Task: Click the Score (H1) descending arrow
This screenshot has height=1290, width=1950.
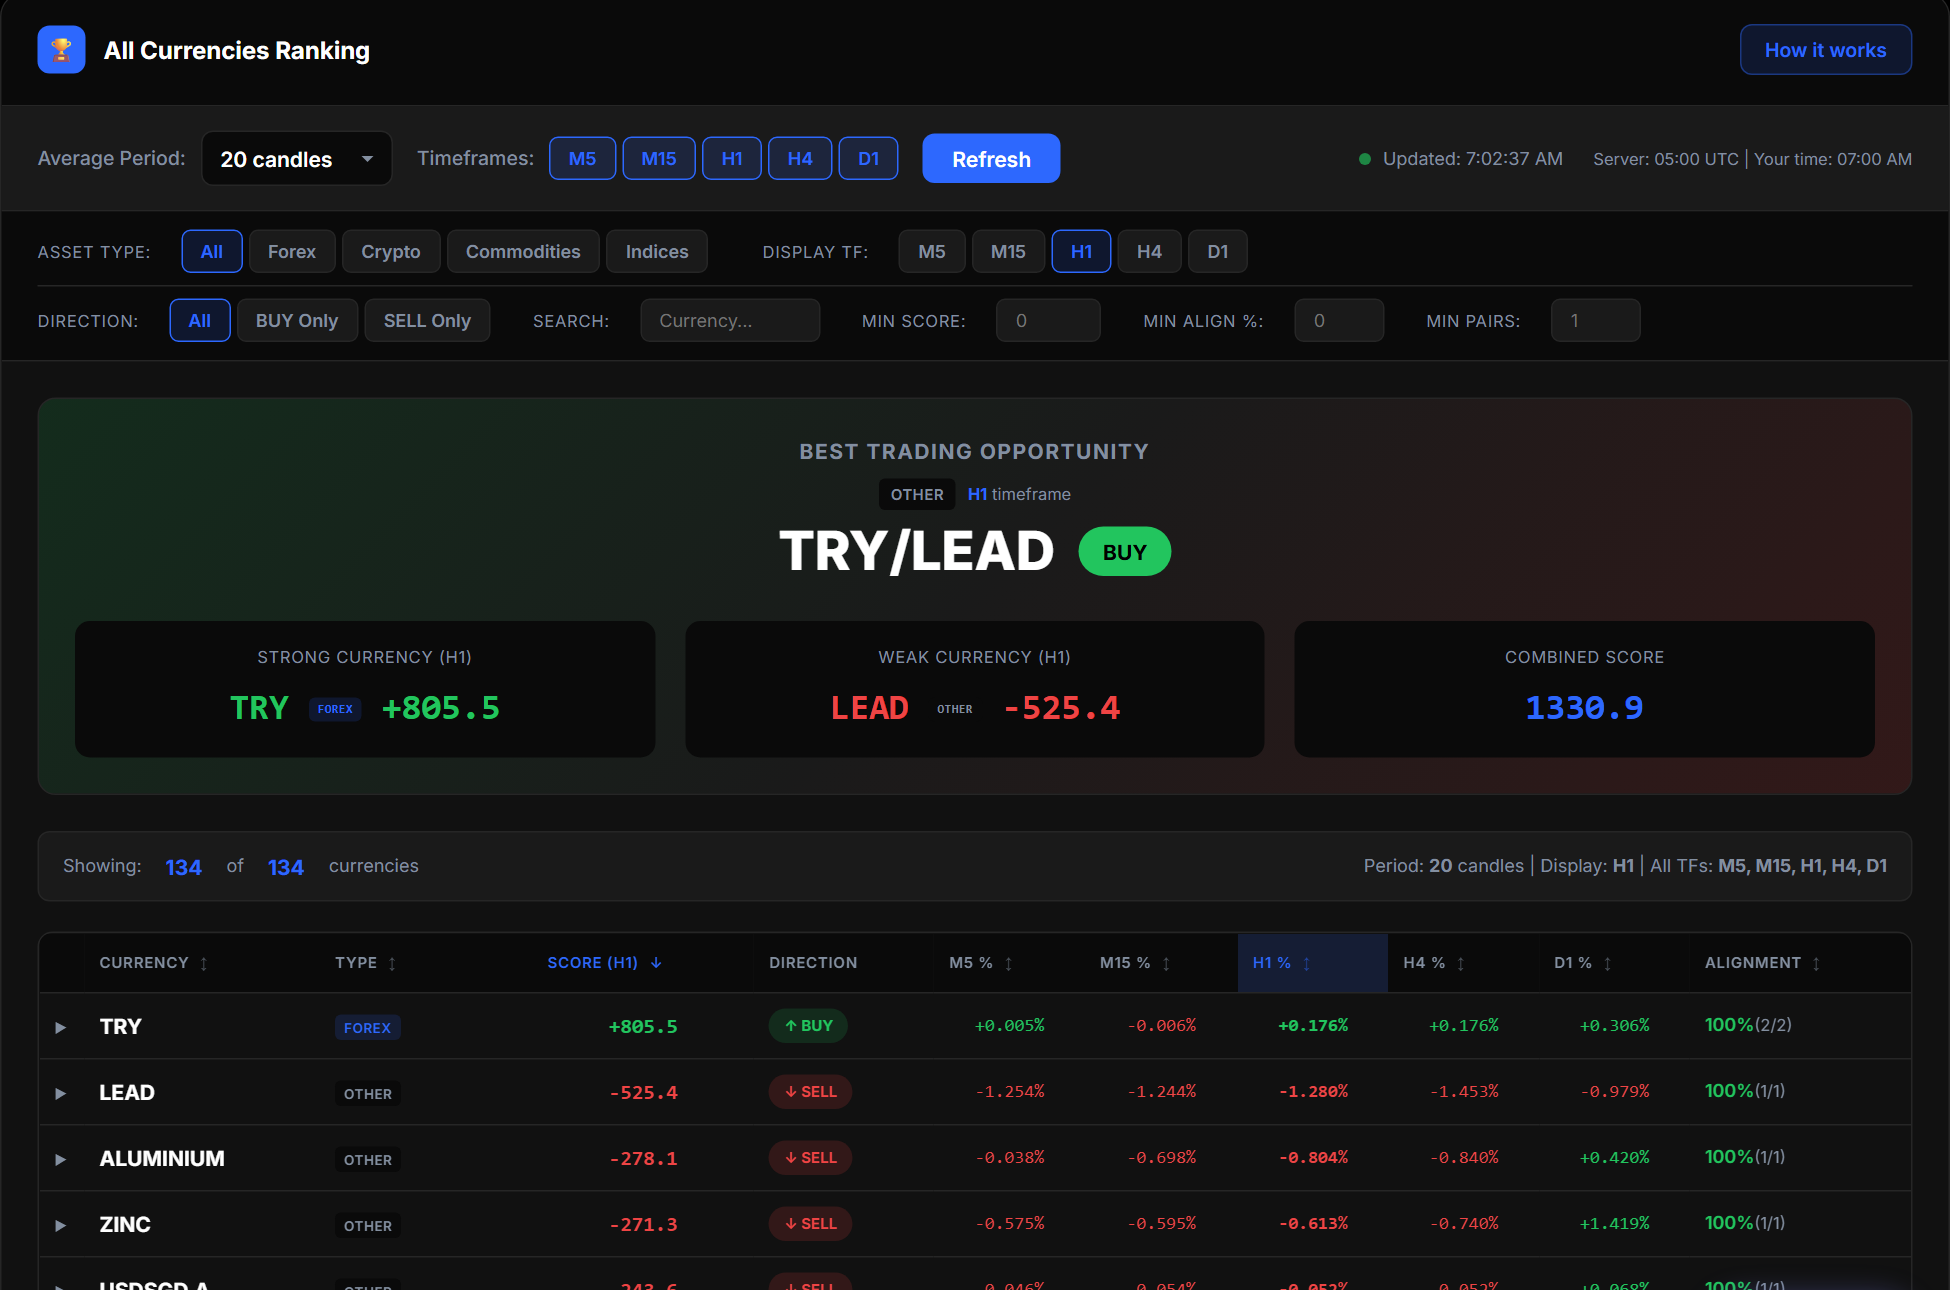Action: (x=656, y=962)
